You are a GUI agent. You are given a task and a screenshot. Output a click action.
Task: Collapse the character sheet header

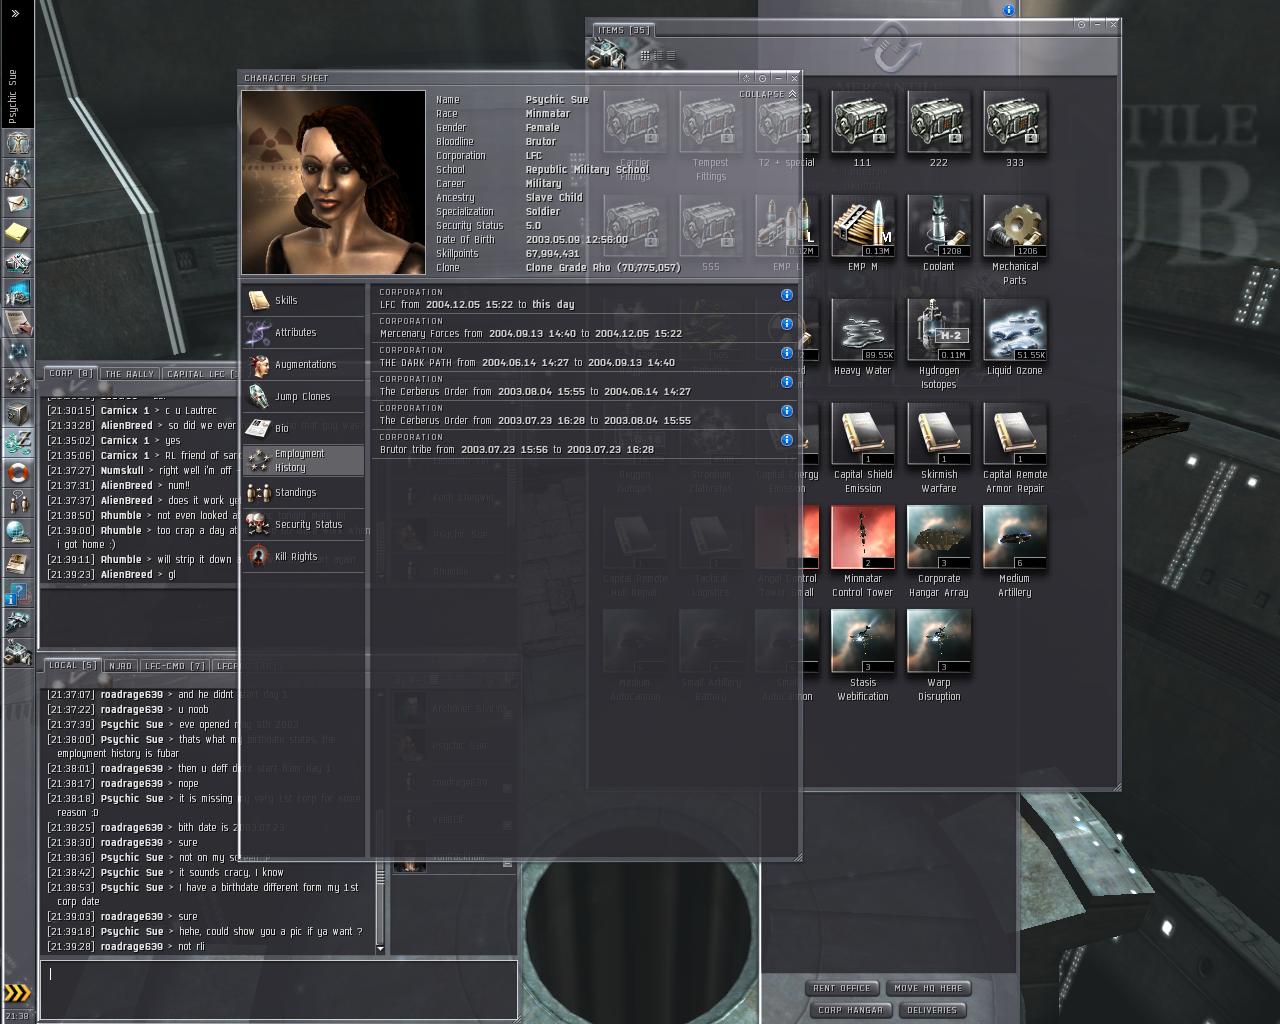point(768,94)
